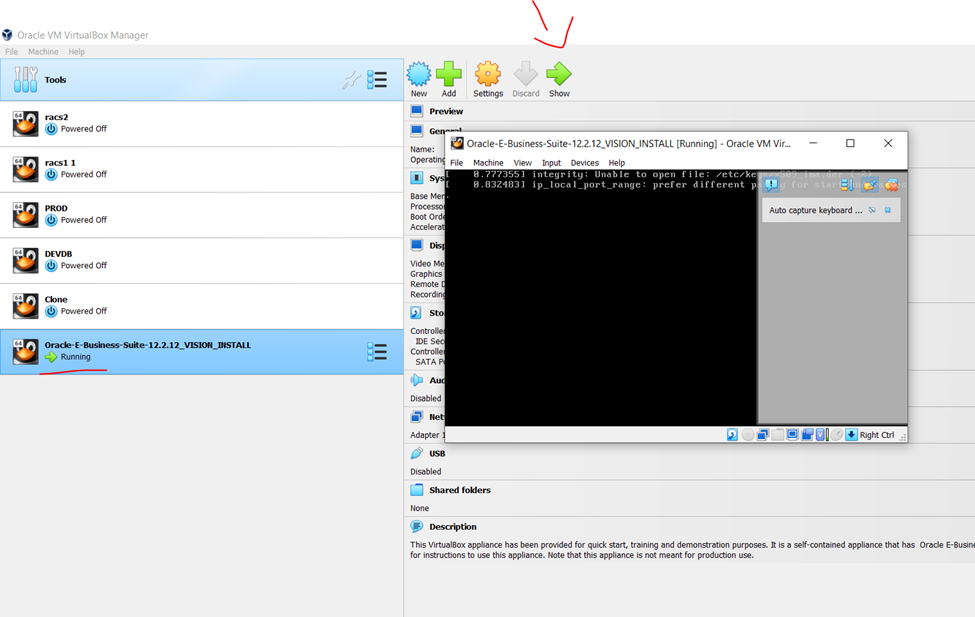Open File menu in running VM window
This screenshot has width=975, height=617.
tap(456, 162)
